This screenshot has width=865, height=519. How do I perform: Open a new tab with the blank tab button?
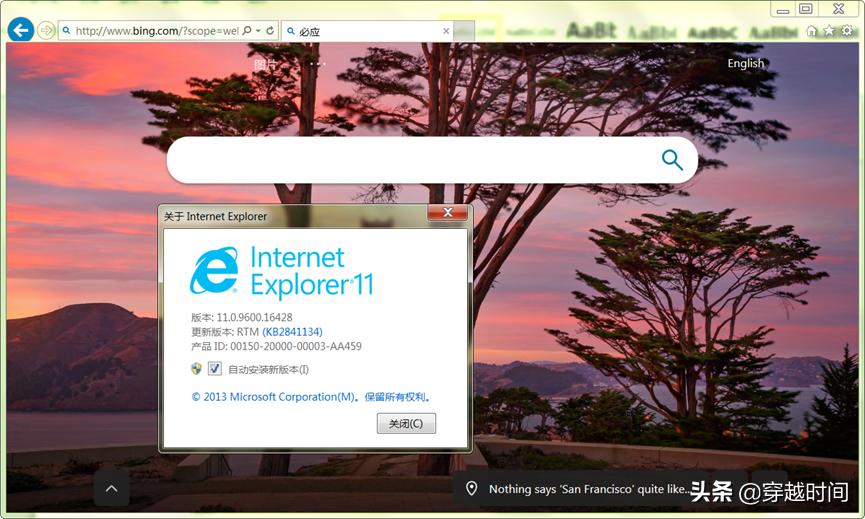(464, 31)
